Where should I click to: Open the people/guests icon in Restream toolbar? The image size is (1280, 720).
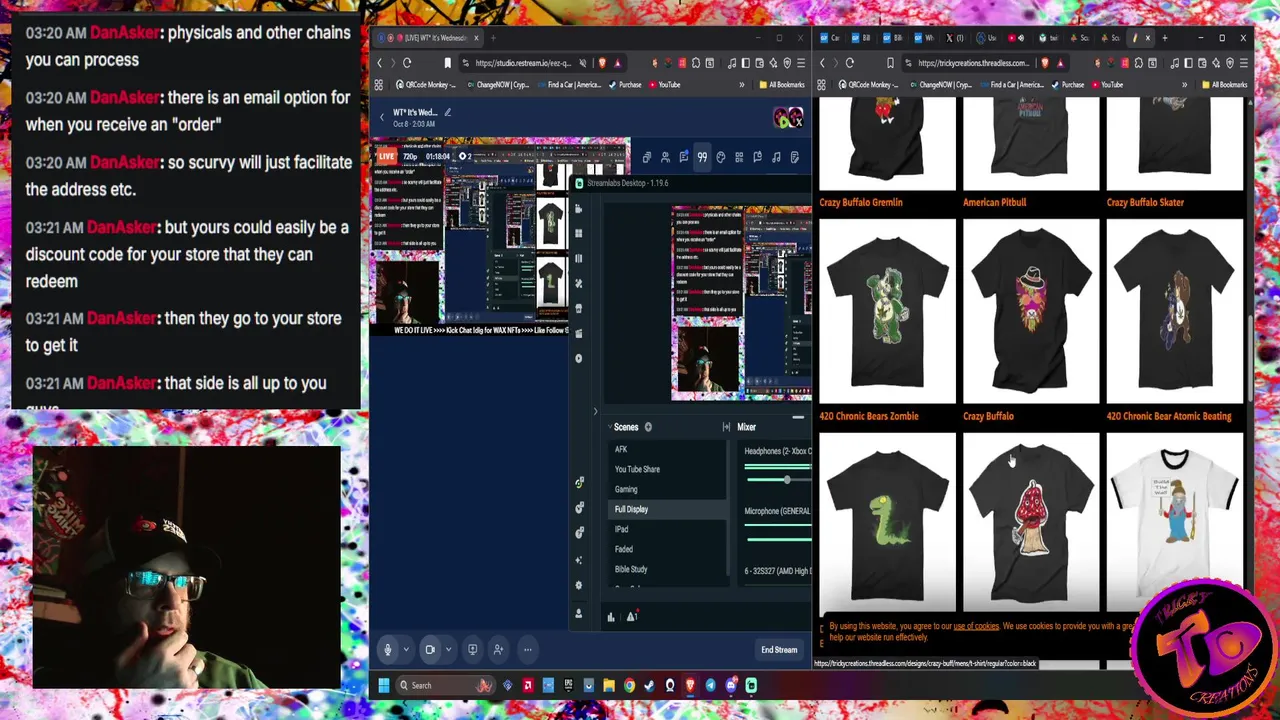[665, 157]
